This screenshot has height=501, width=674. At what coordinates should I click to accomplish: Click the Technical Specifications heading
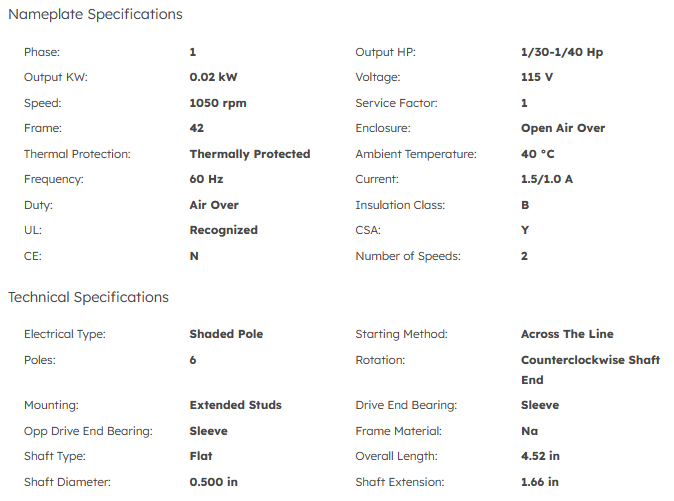[x=88, y=297]
